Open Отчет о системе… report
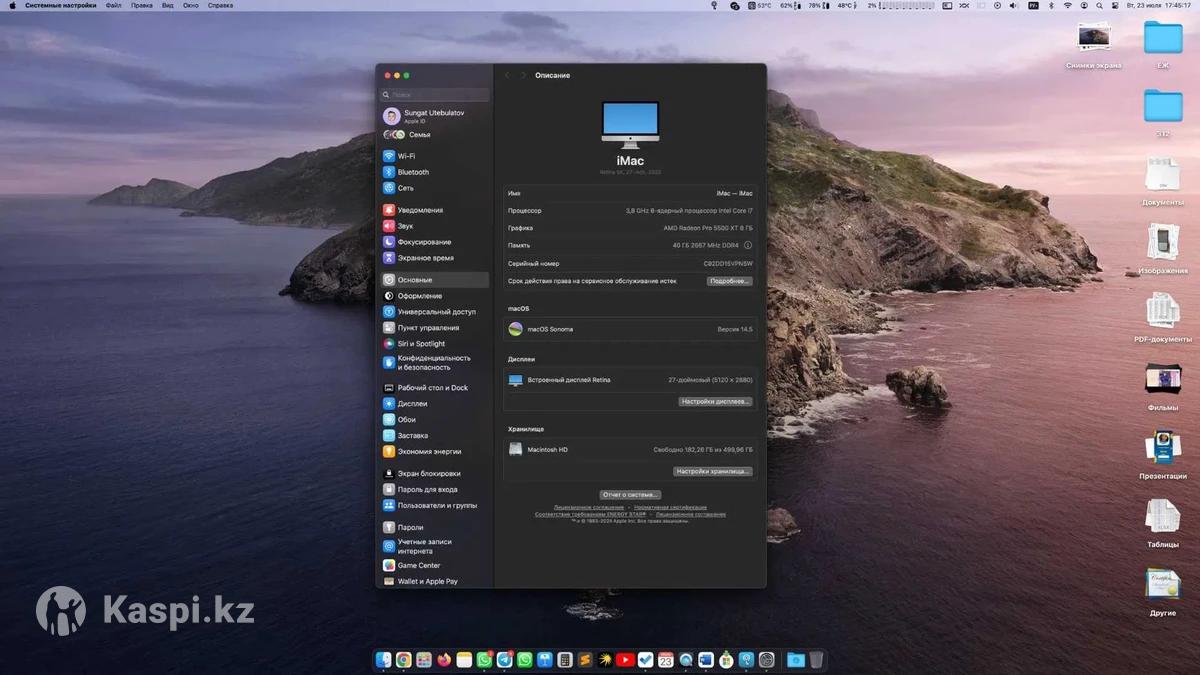 pos(630,495)
